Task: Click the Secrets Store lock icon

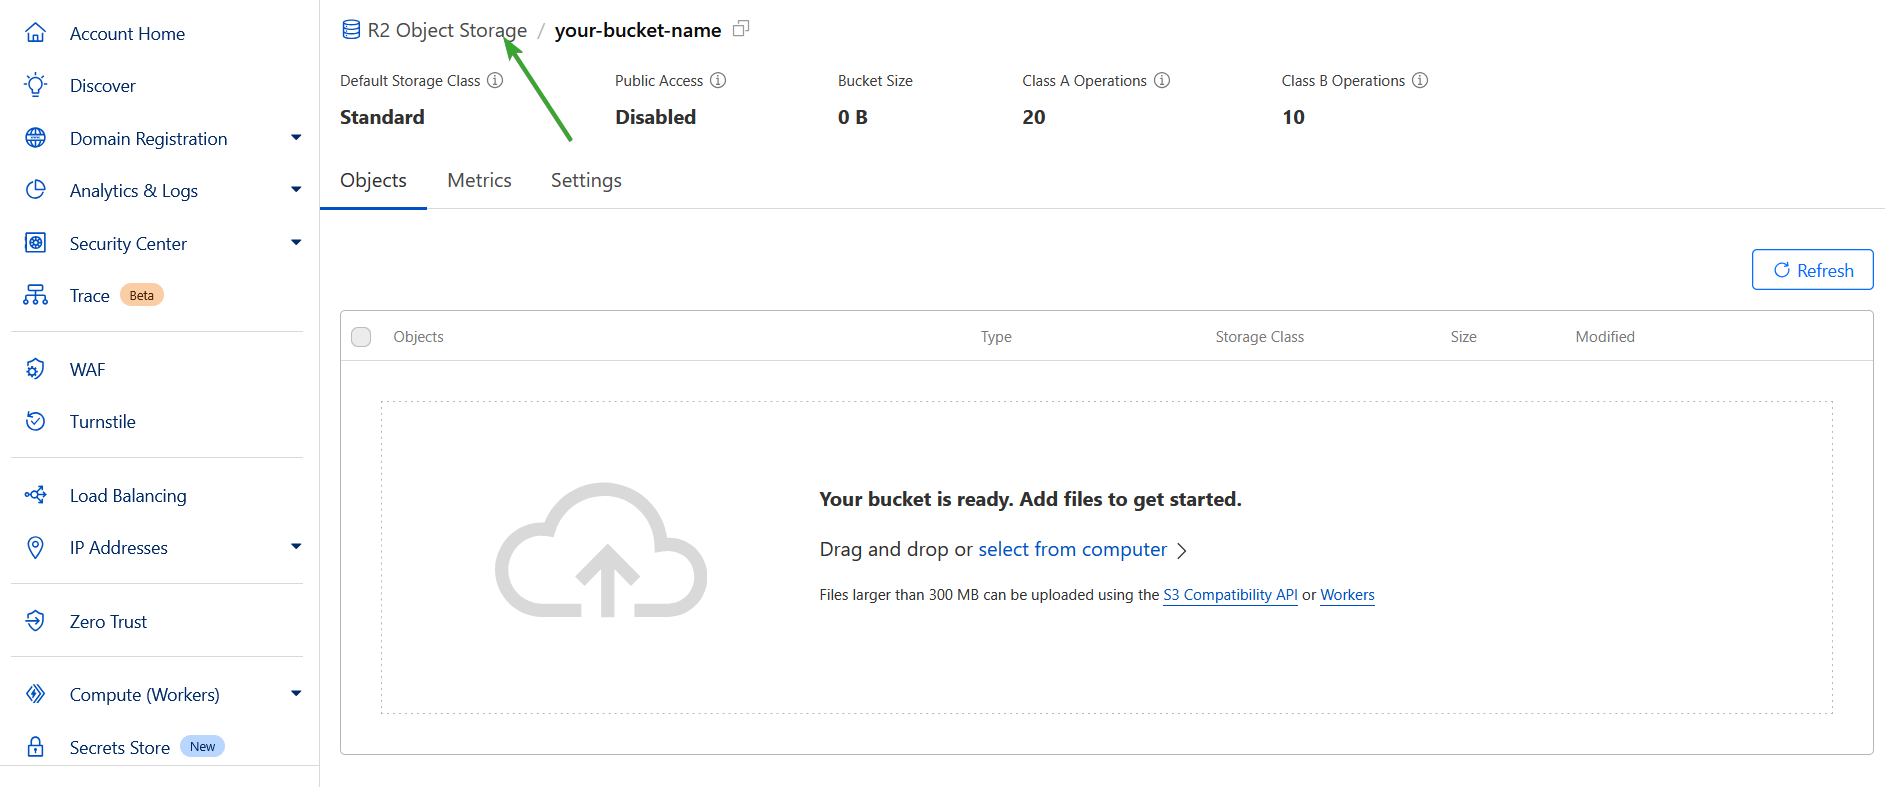Action: [x=35, y=747]
